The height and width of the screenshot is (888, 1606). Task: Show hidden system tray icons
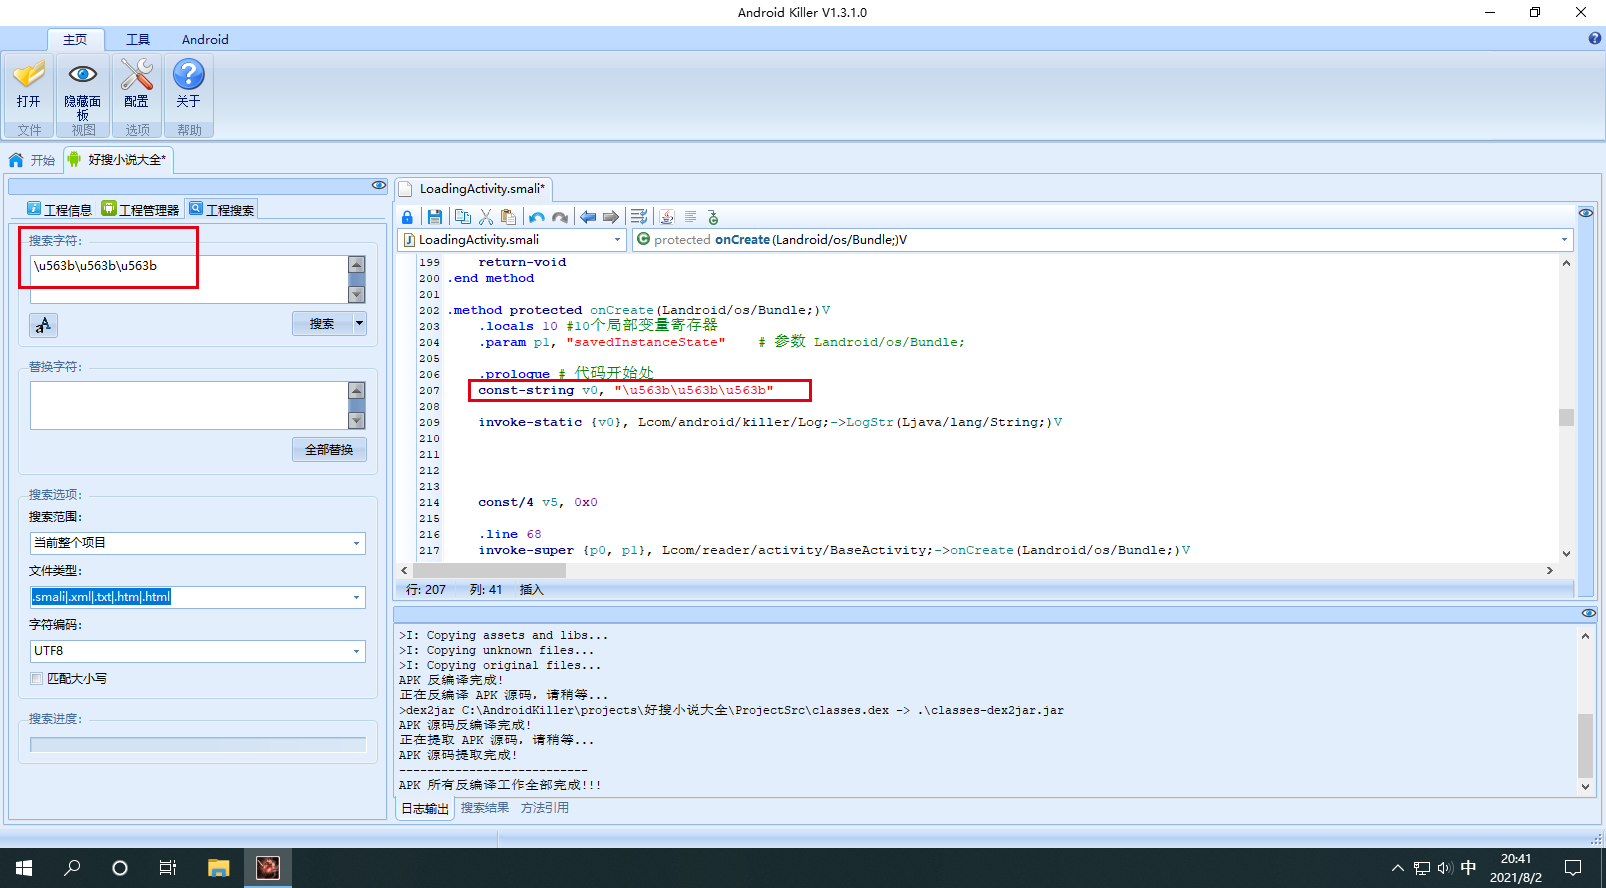coord(1397,868)
